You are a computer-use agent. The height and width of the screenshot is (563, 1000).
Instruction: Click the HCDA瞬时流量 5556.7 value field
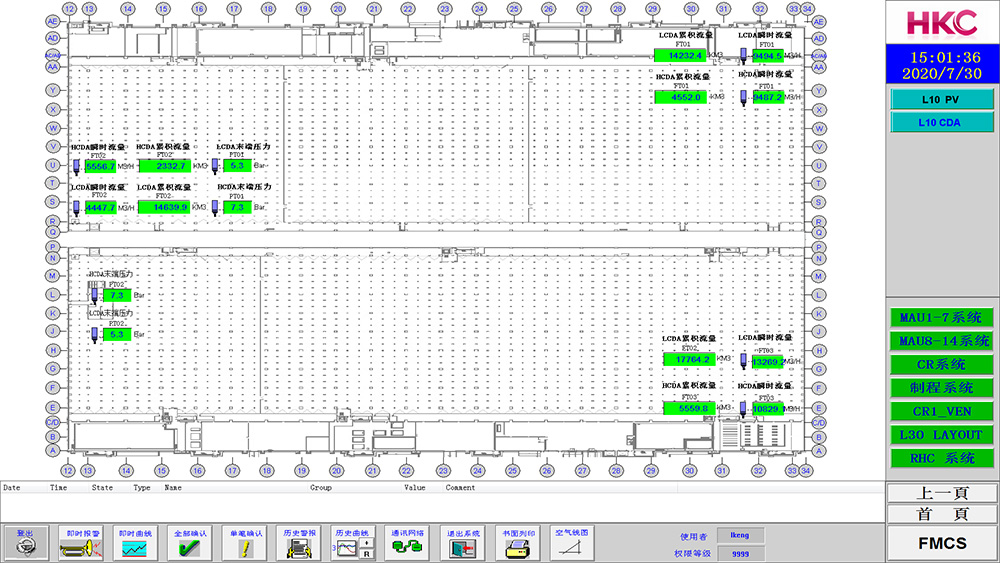pyautogui.click(x=101, y=166)
